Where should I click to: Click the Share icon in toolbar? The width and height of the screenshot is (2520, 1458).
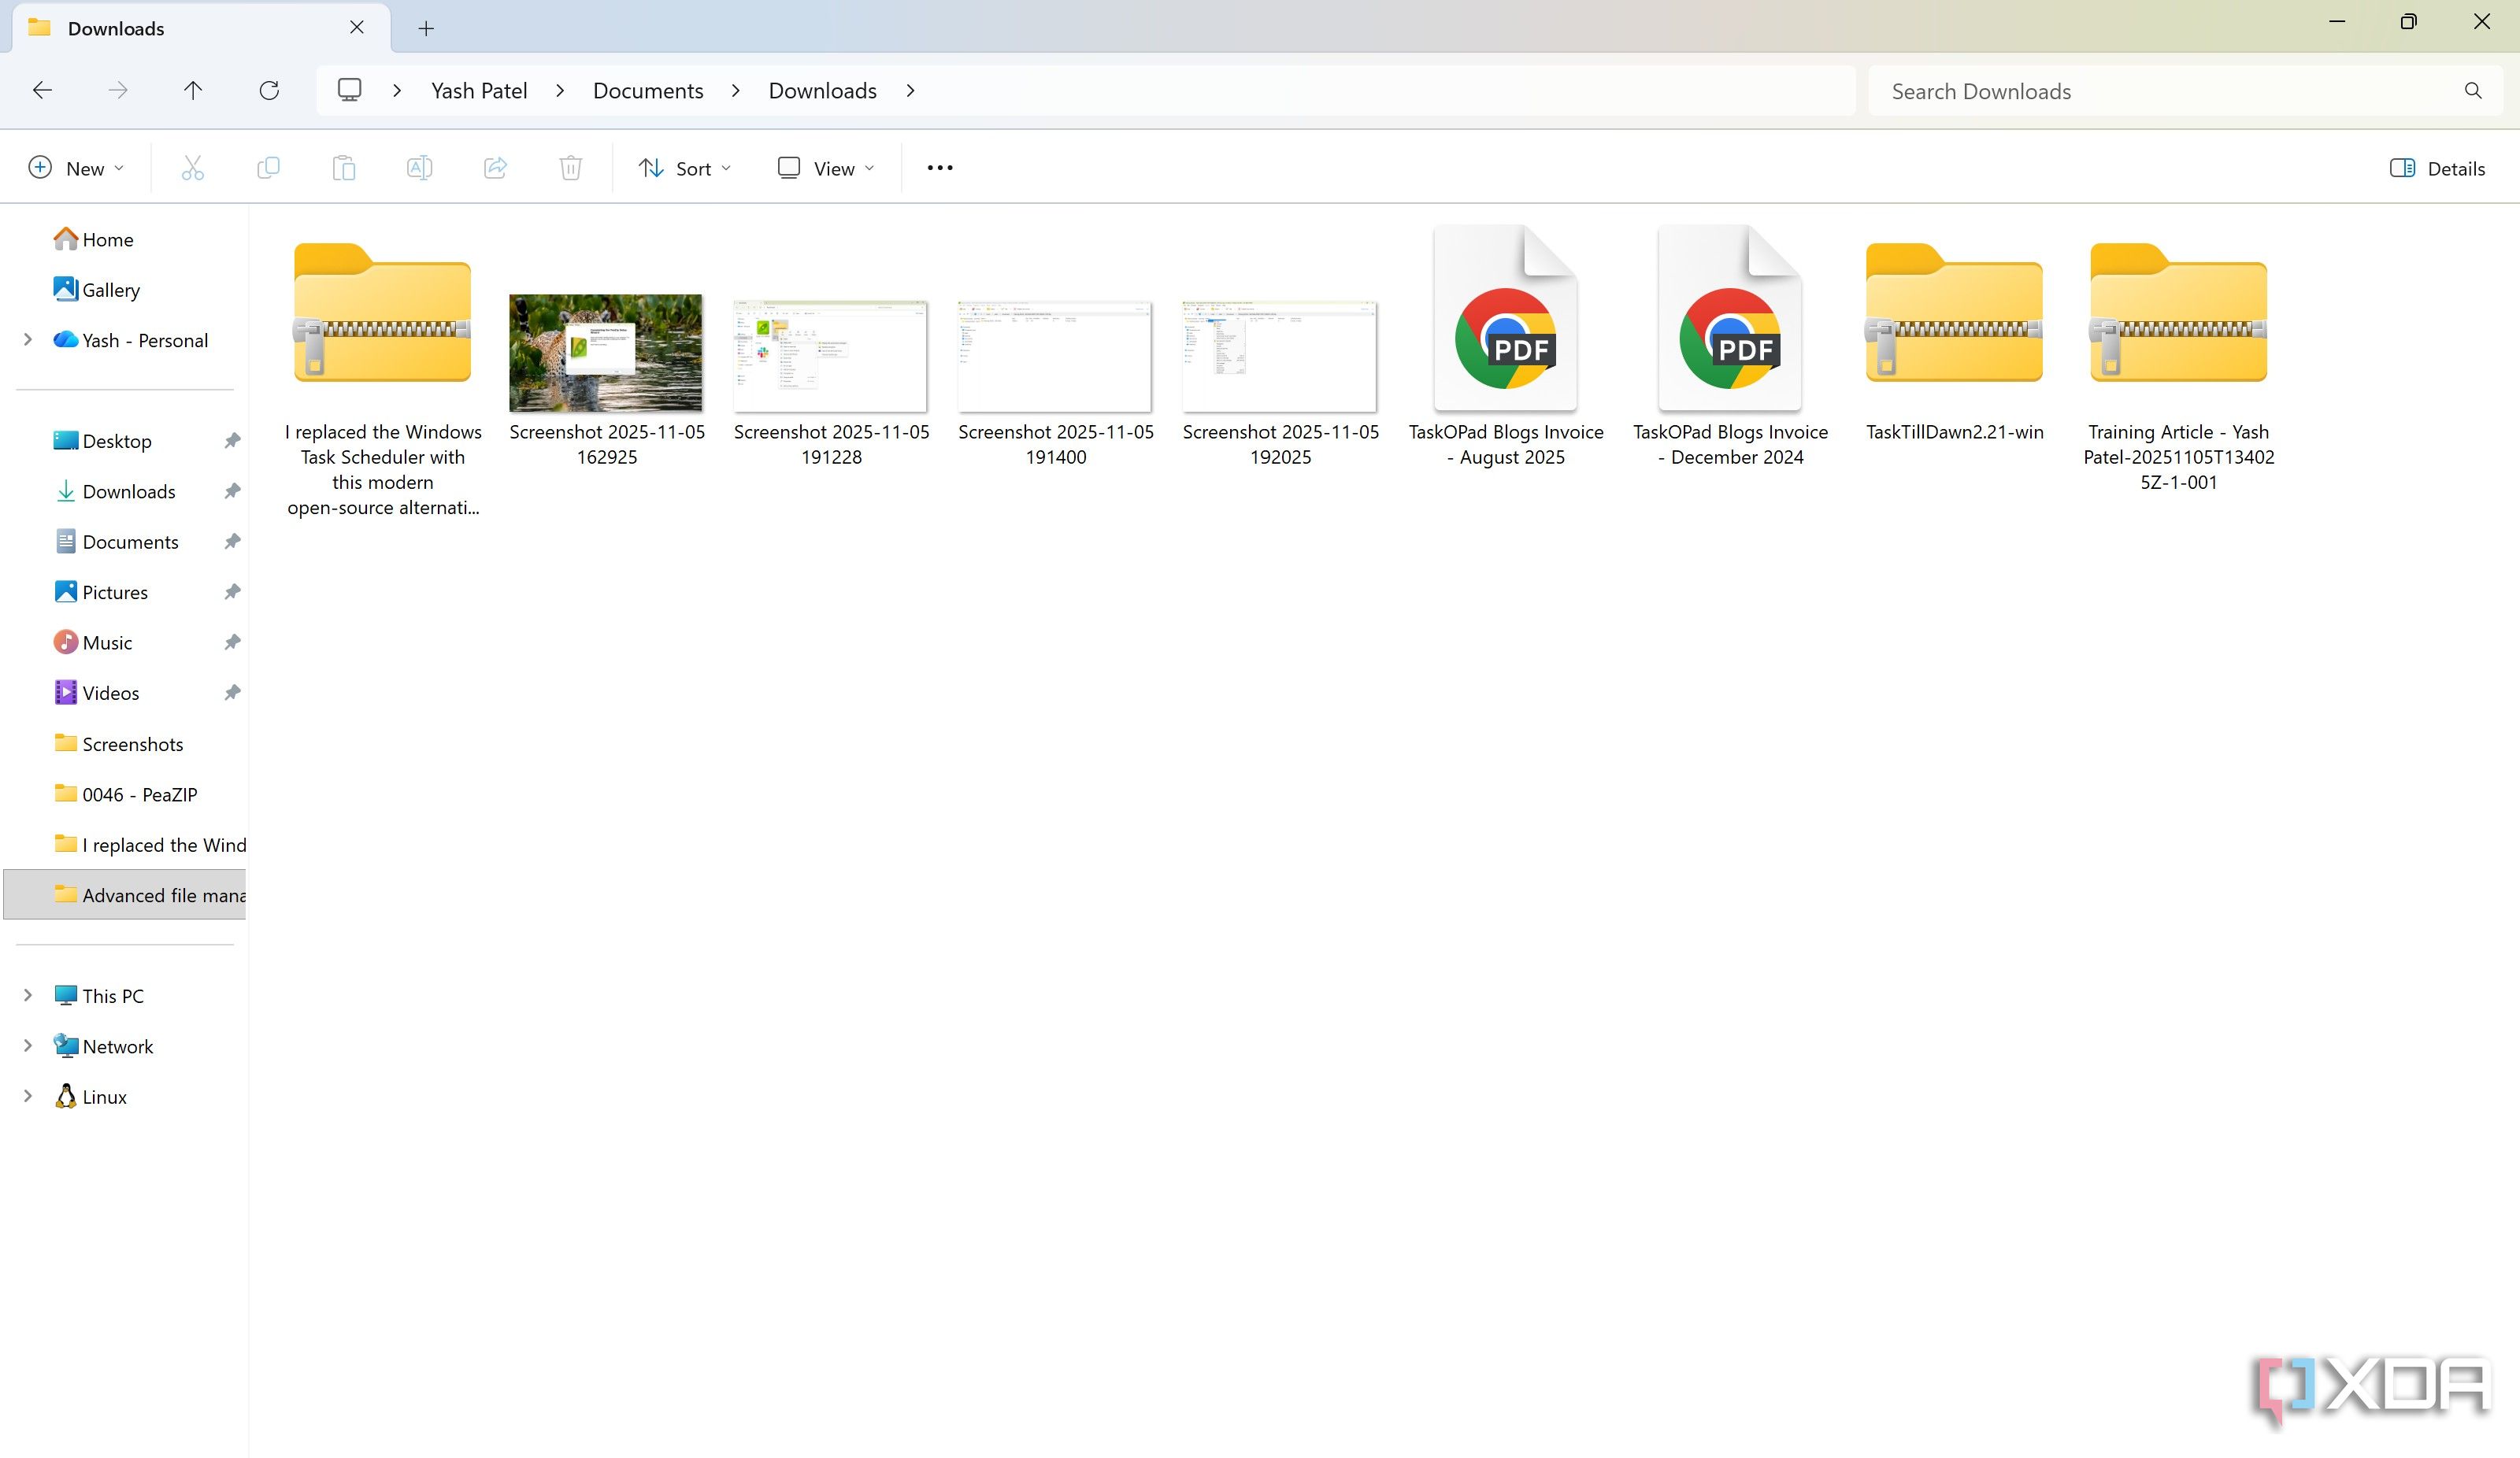[495, 168]
